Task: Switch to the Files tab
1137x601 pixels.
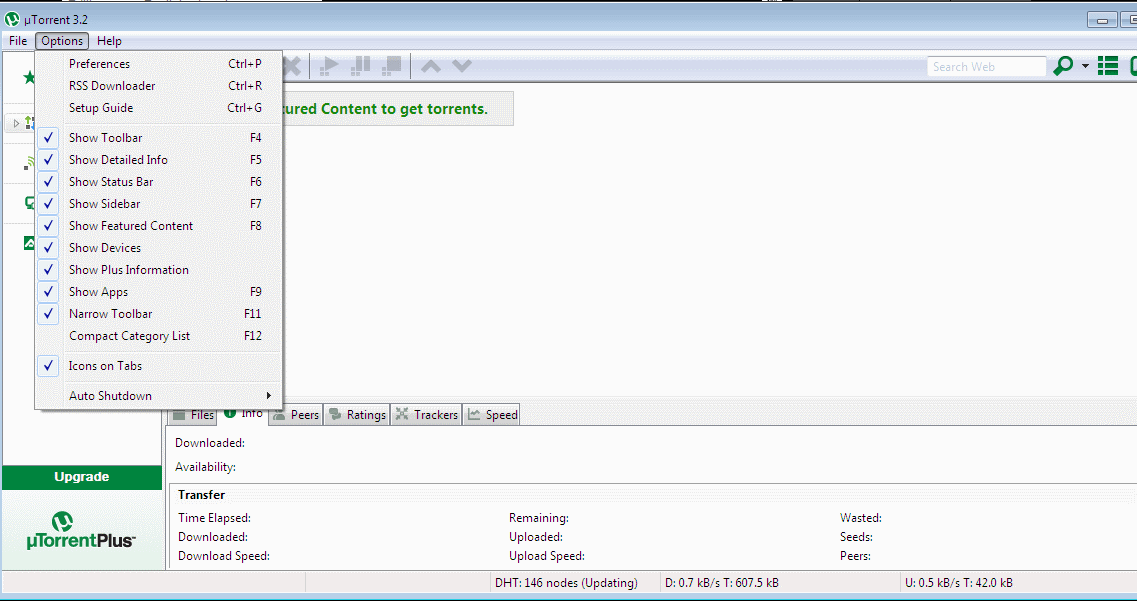Action: click(192, 415)
